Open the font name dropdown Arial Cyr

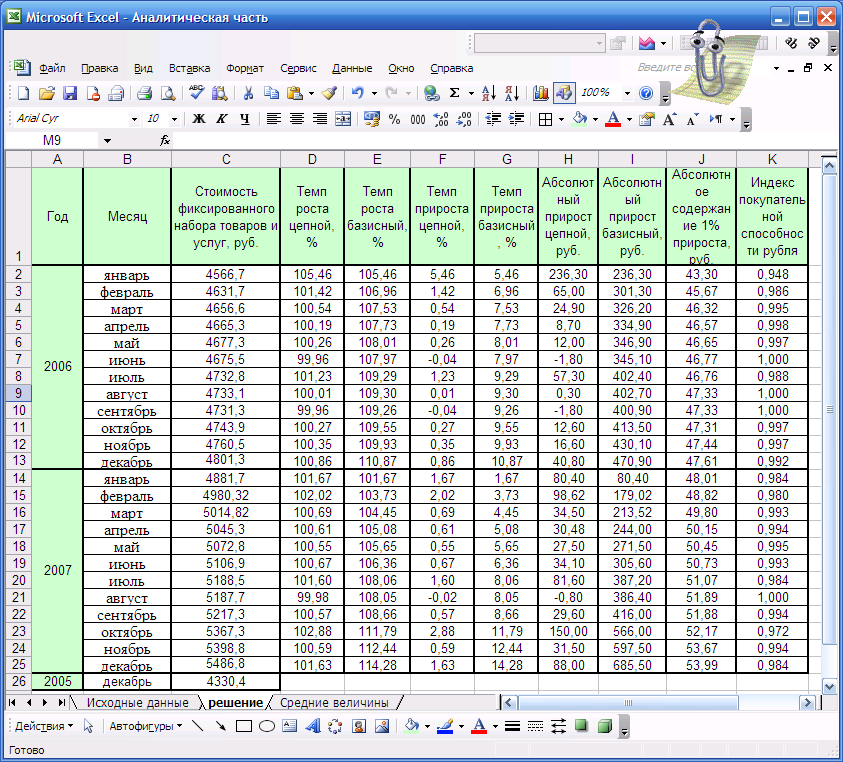(x=134, y=119)
